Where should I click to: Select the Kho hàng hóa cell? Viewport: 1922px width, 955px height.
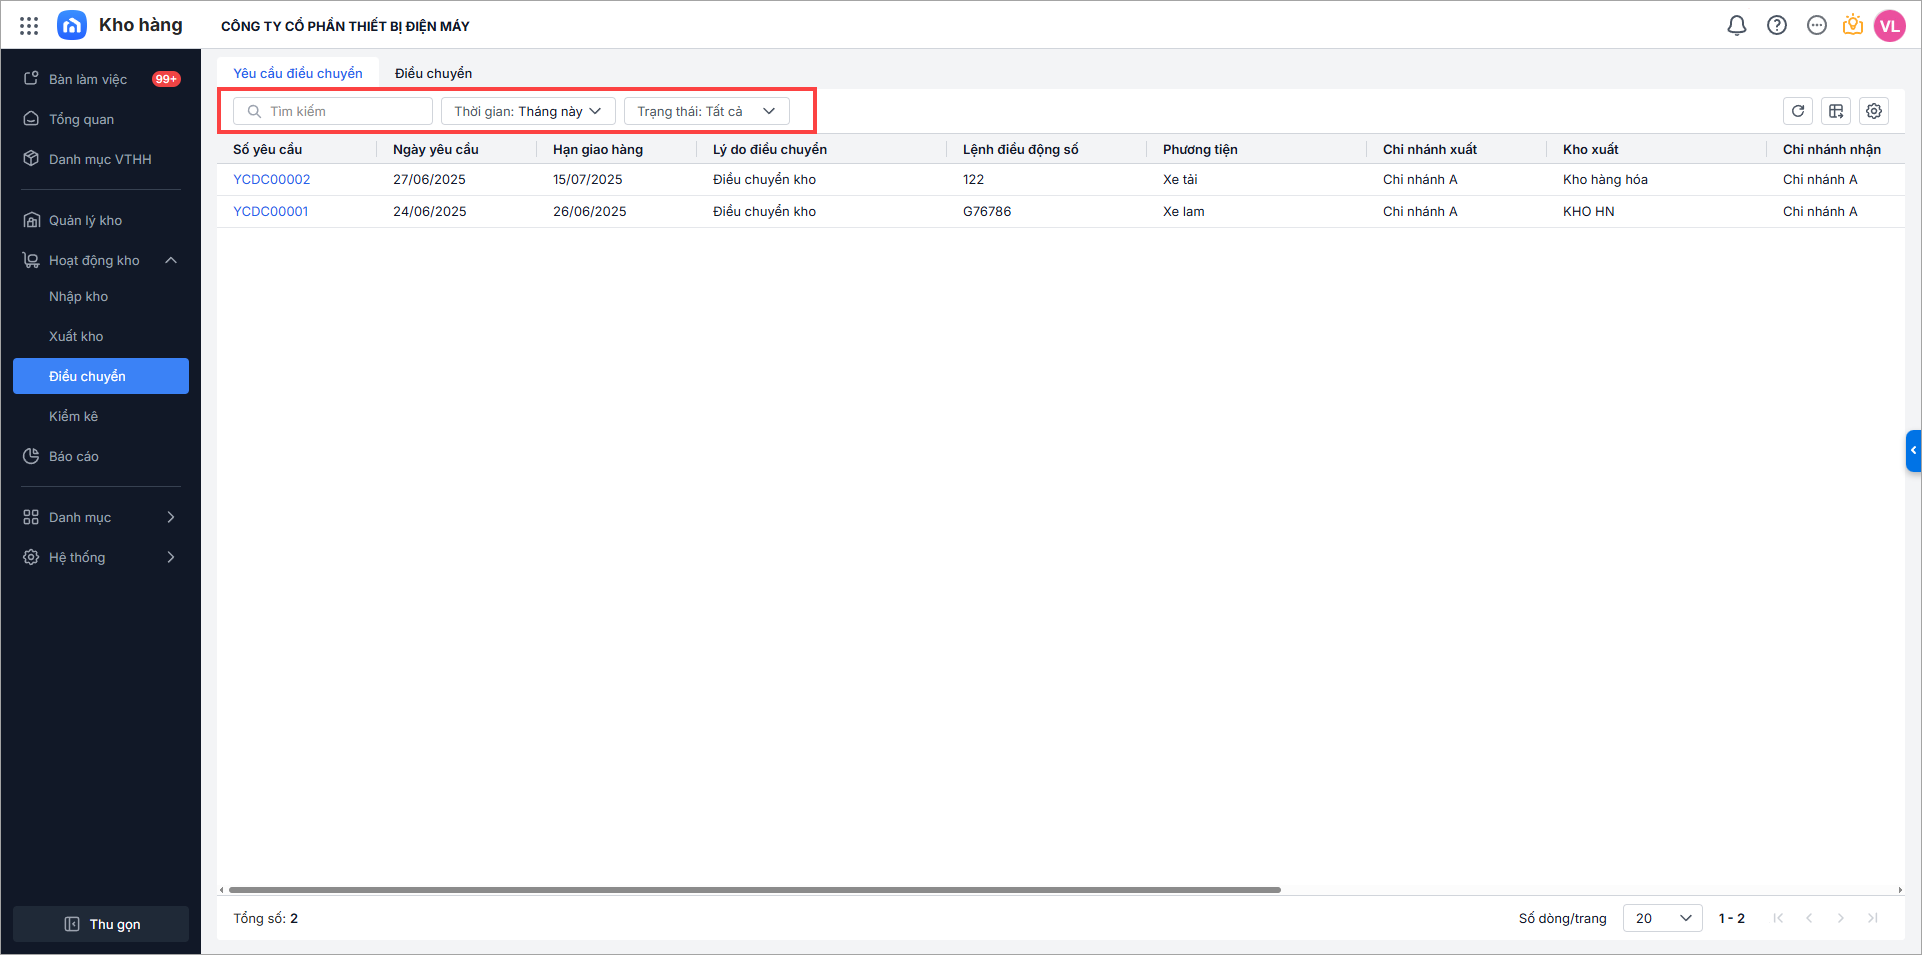(x=1606, y=179)
